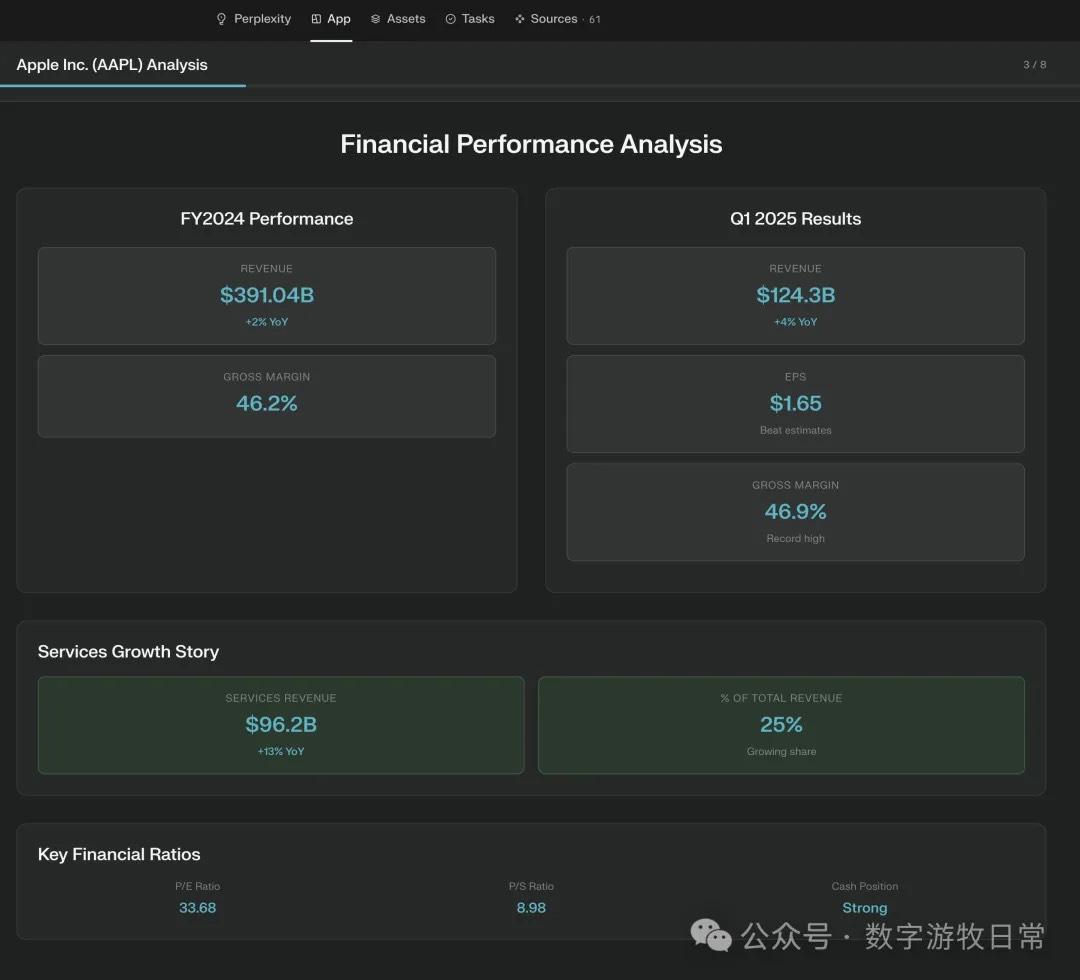This screenshot has width=1080, height=980.
Task: Click the 3 / 8 slide page indicator
Action: 1034,65
